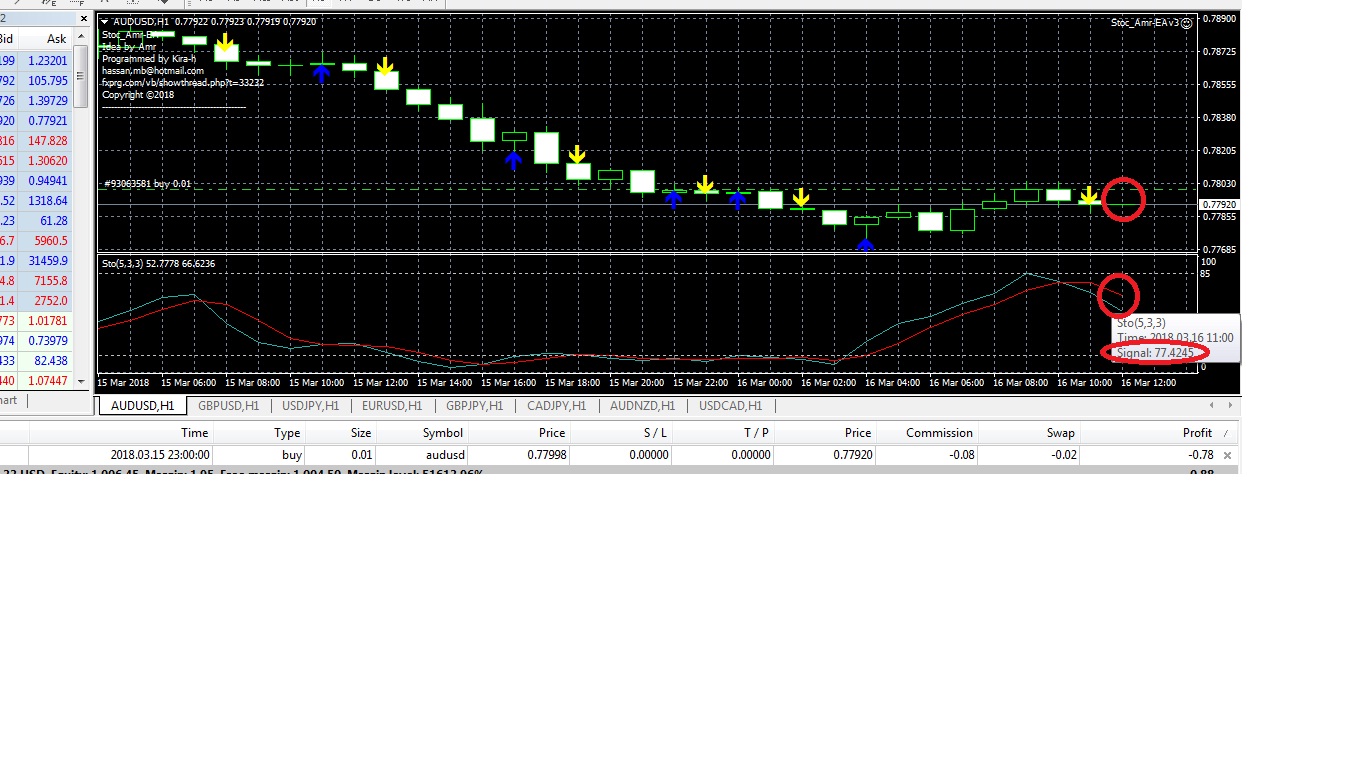Close the audusd buy order
The image size is (1360, 768).
[x=1228, y=455]
